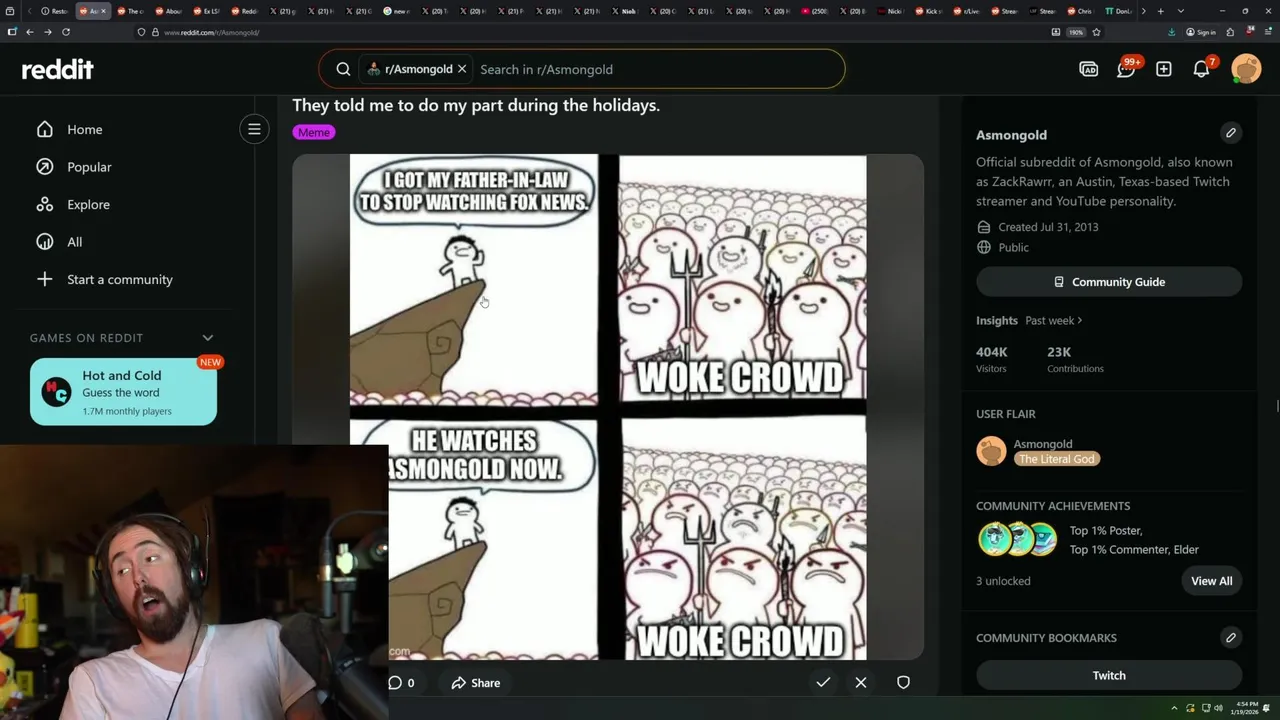Click the browser back arrow
This screenshot has height=720, width=1280.
[x=30, y=32]
